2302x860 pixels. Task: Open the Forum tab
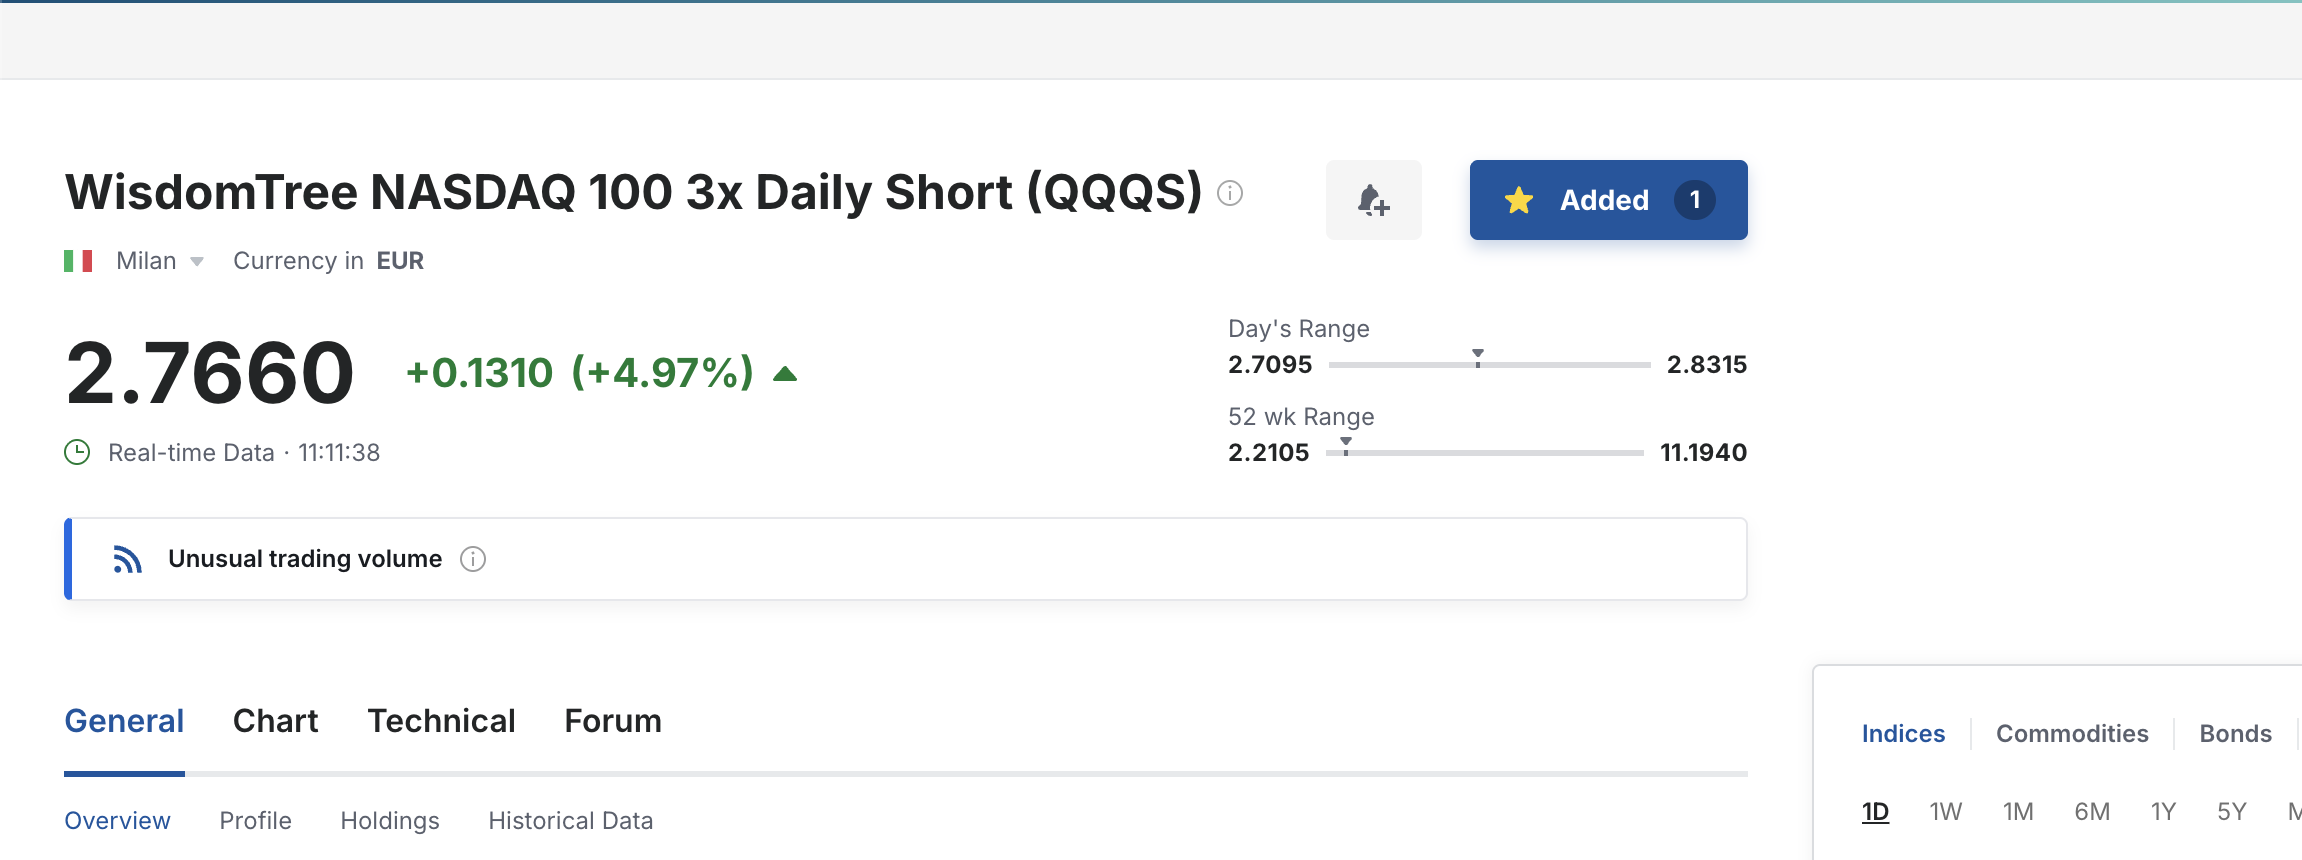point(613,721)
